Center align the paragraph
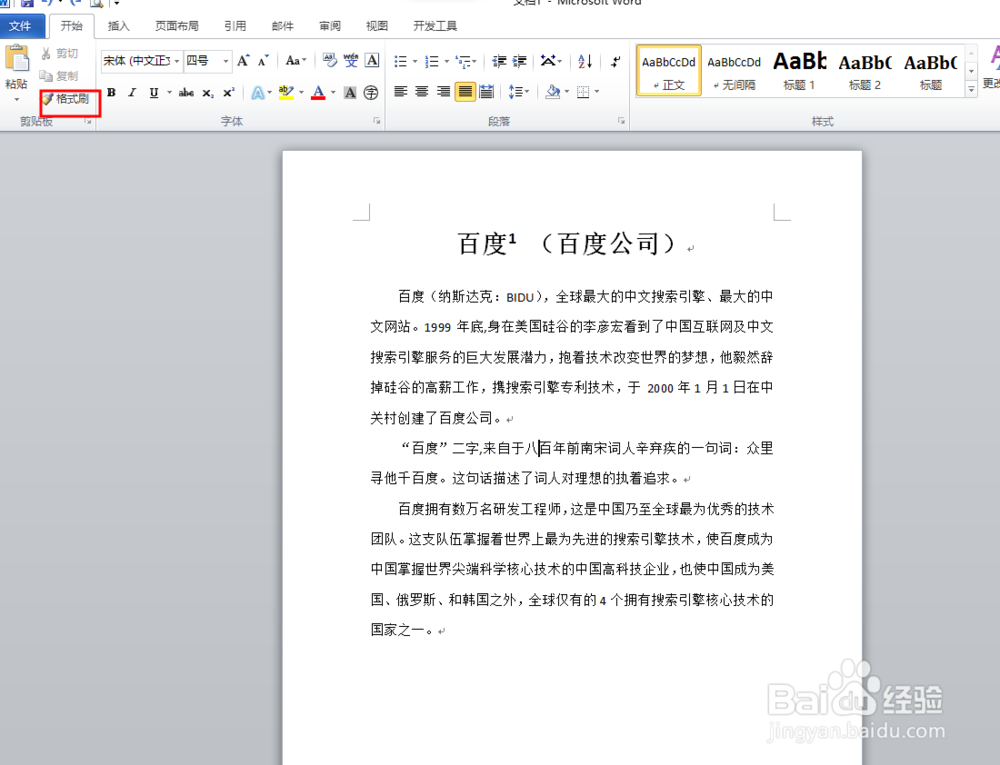This screenshot has height=765, width=1000. 422,92
